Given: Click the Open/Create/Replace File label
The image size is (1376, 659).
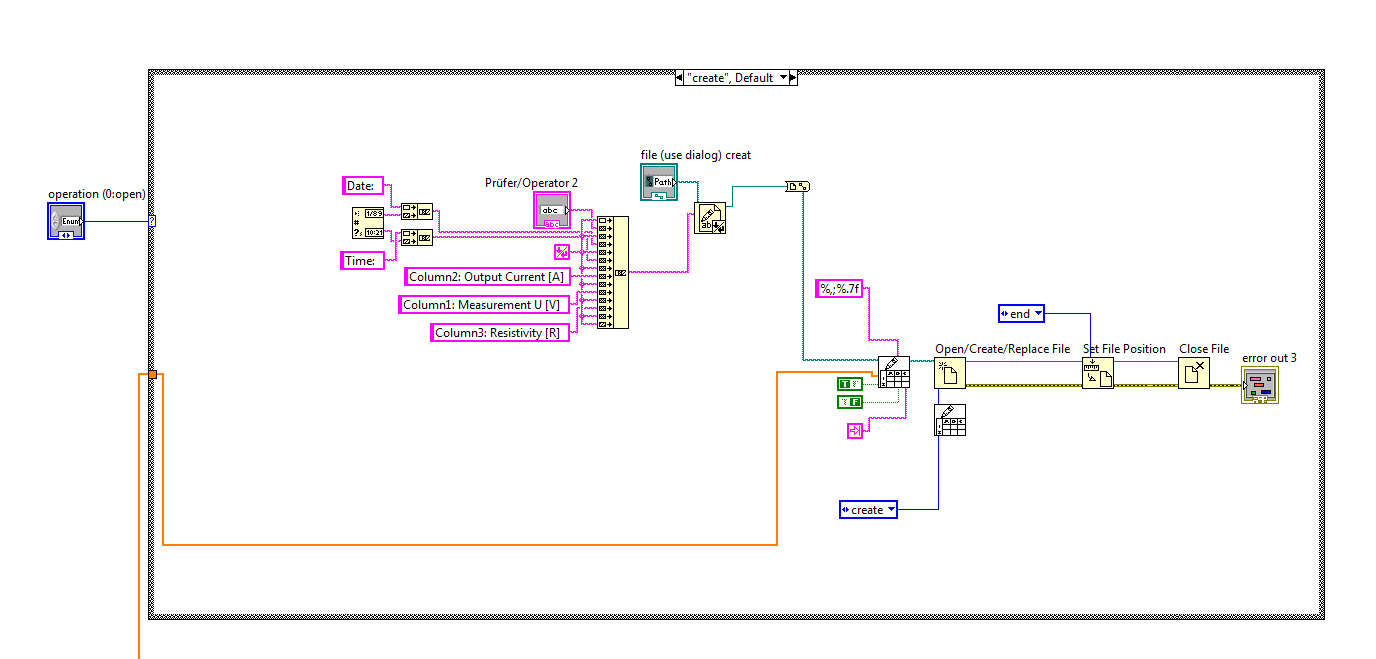Looking at the screenshot, I should pyautogui.click(x=1003, y=349).
